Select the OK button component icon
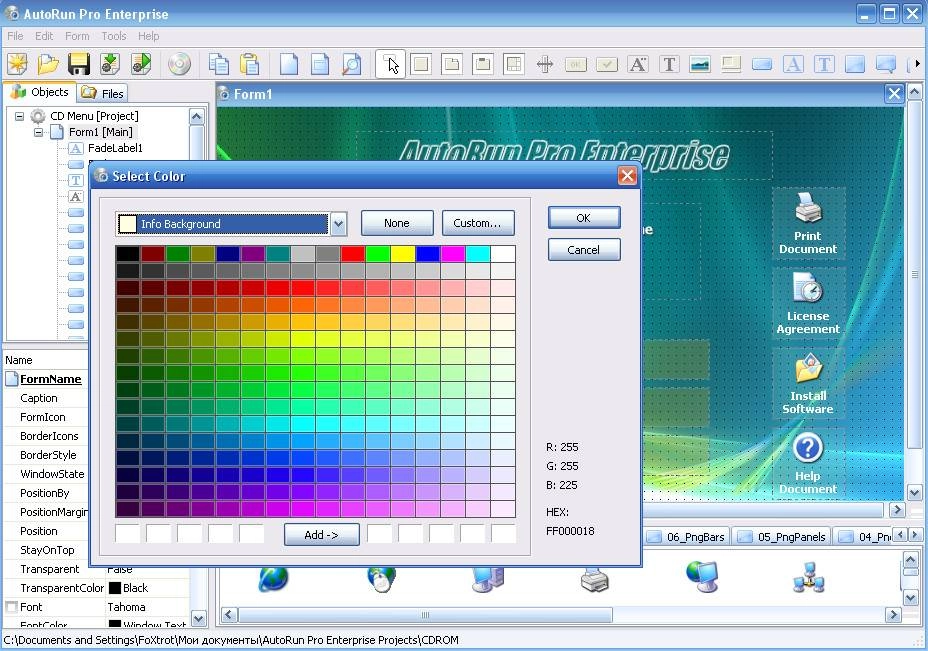This screenshot has height=651, width=928. click(x=576, y=64)
